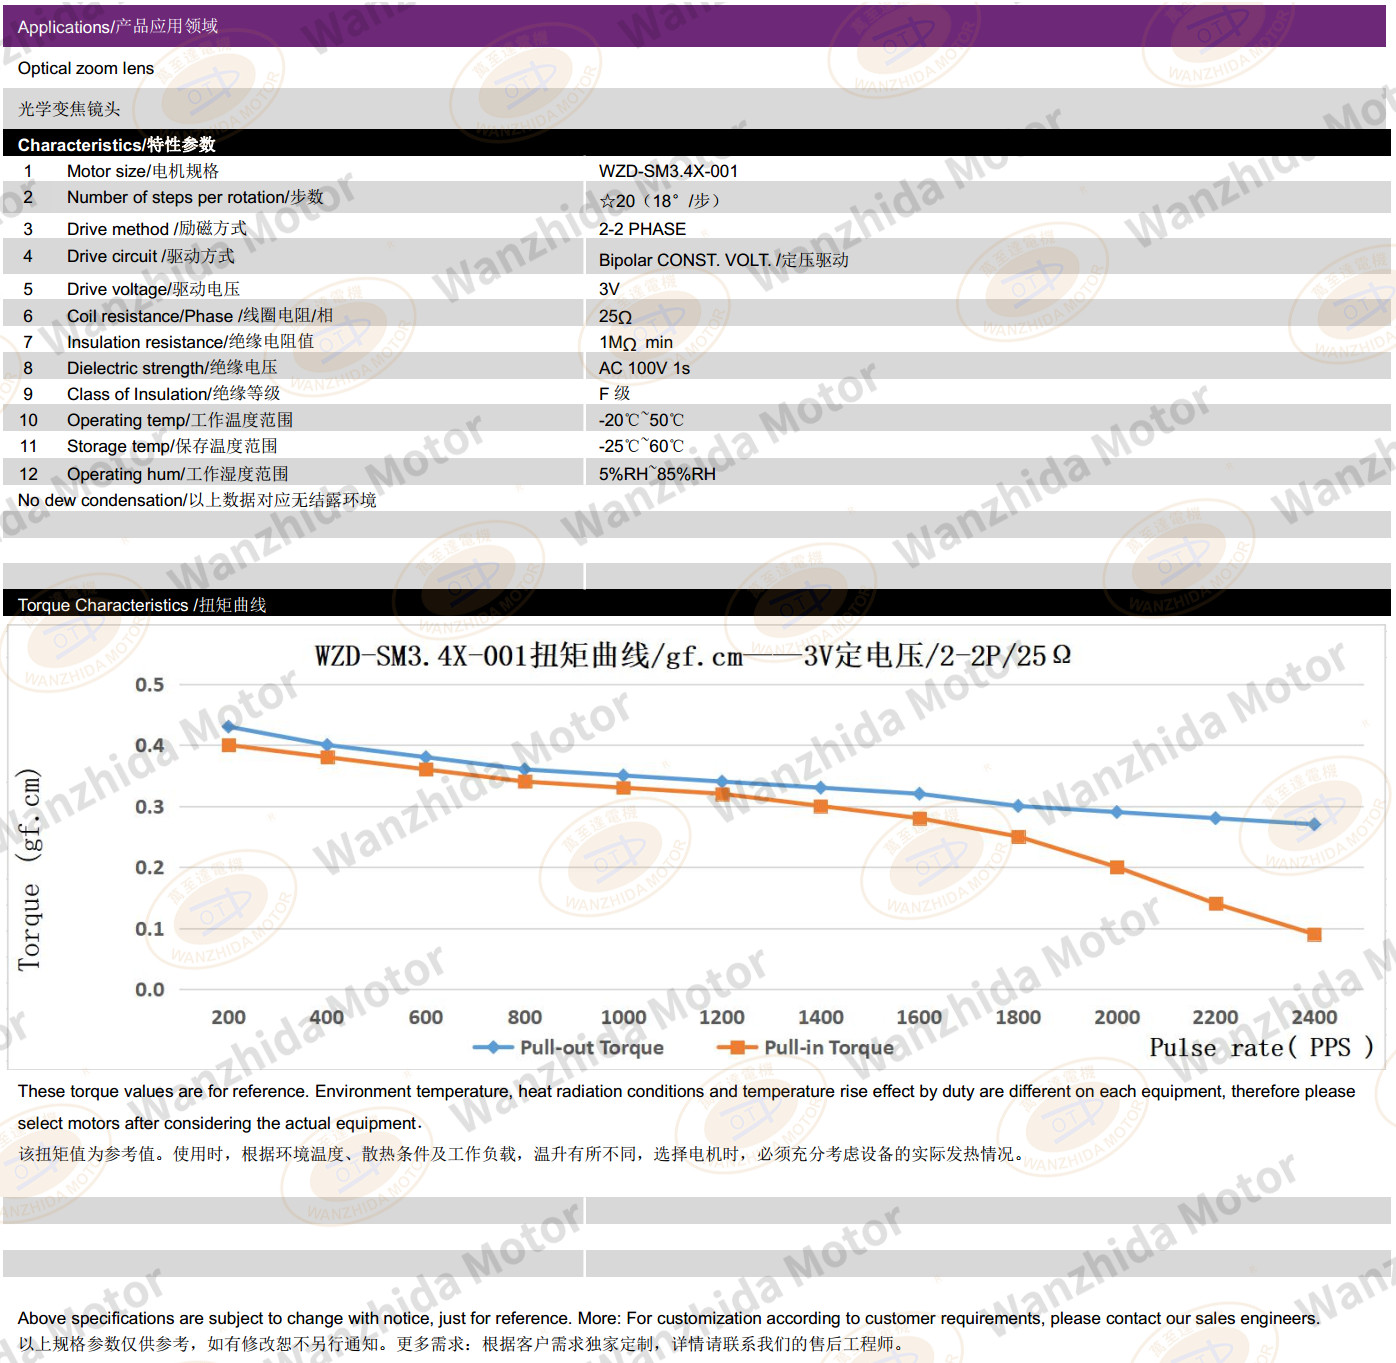Select the 'Characteristics/特性参数' header

click(x=116, y=144)
